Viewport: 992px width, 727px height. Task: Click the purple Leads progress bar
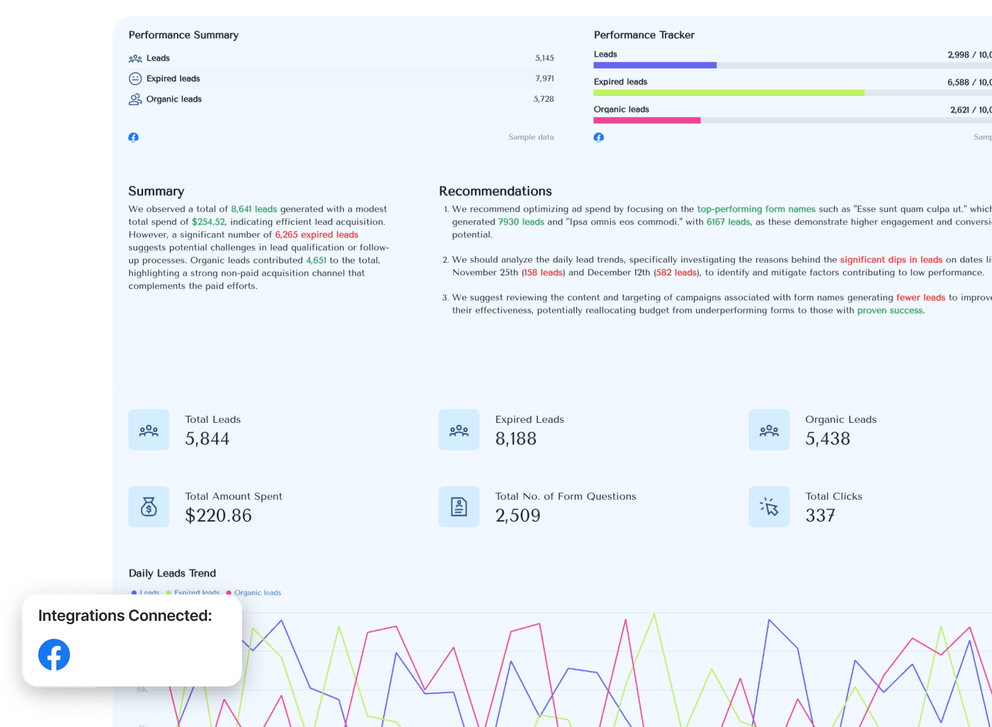click(655, 64)
